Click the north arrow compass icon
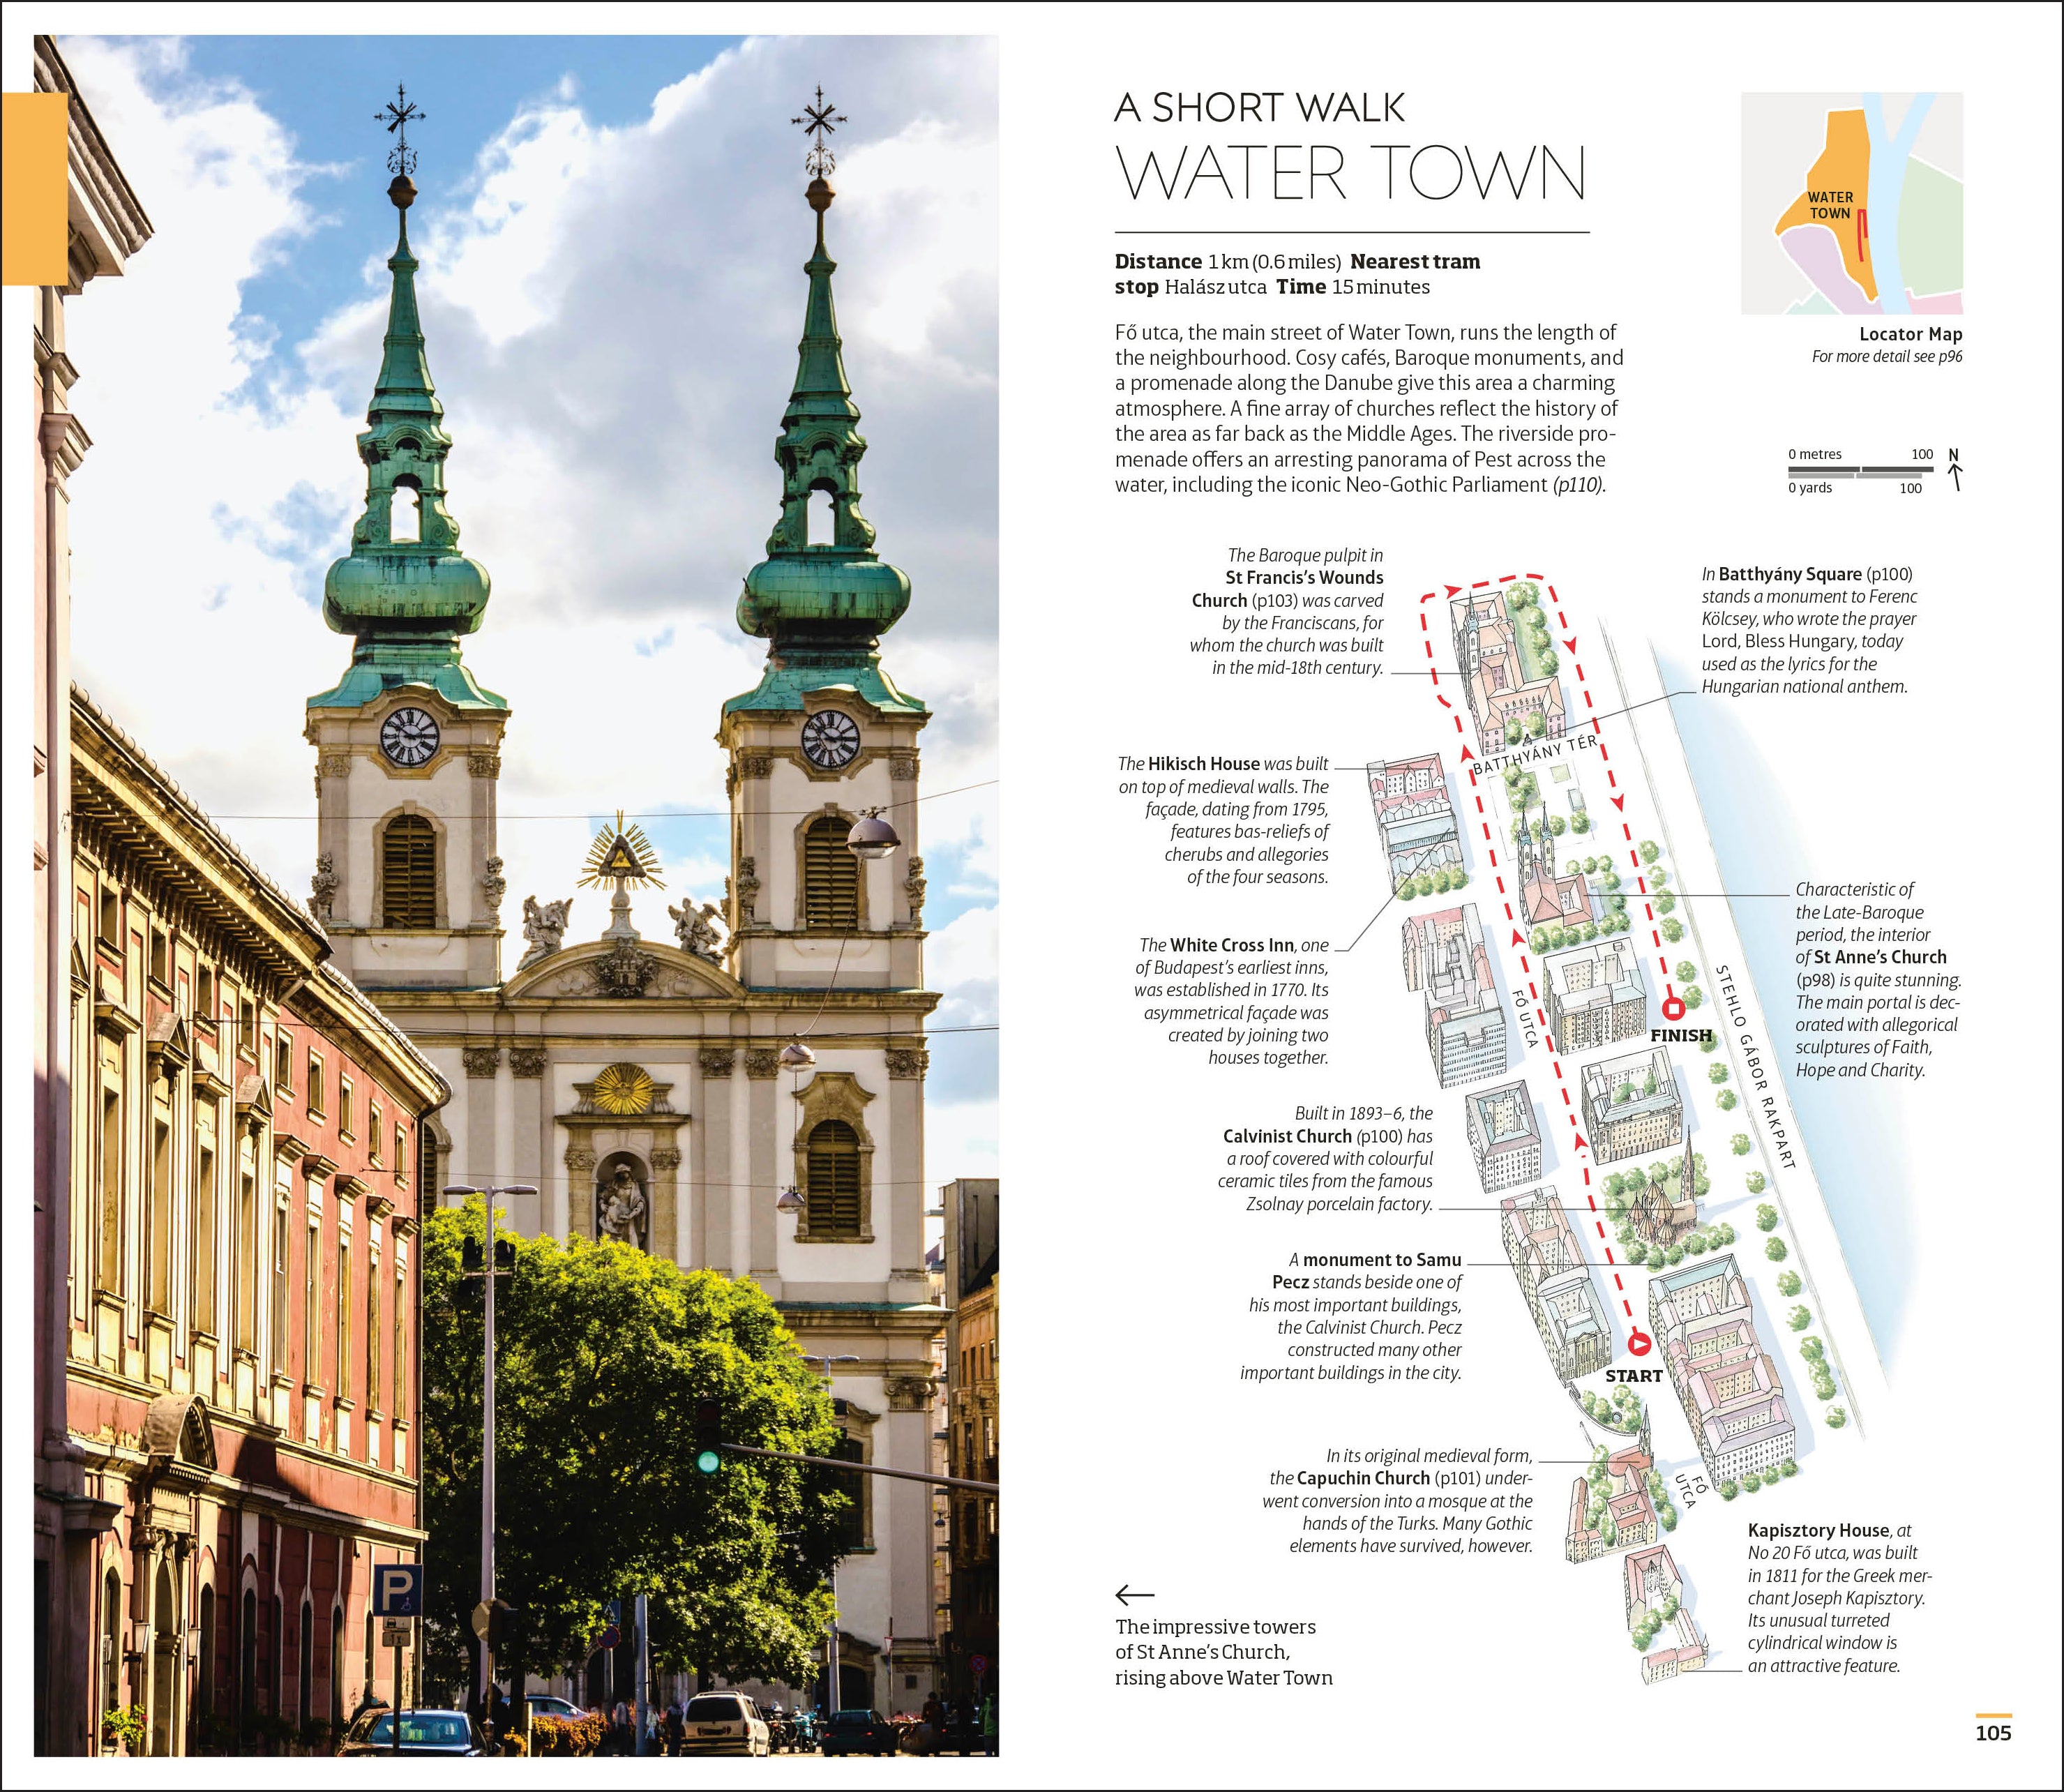 point(1954,469)
